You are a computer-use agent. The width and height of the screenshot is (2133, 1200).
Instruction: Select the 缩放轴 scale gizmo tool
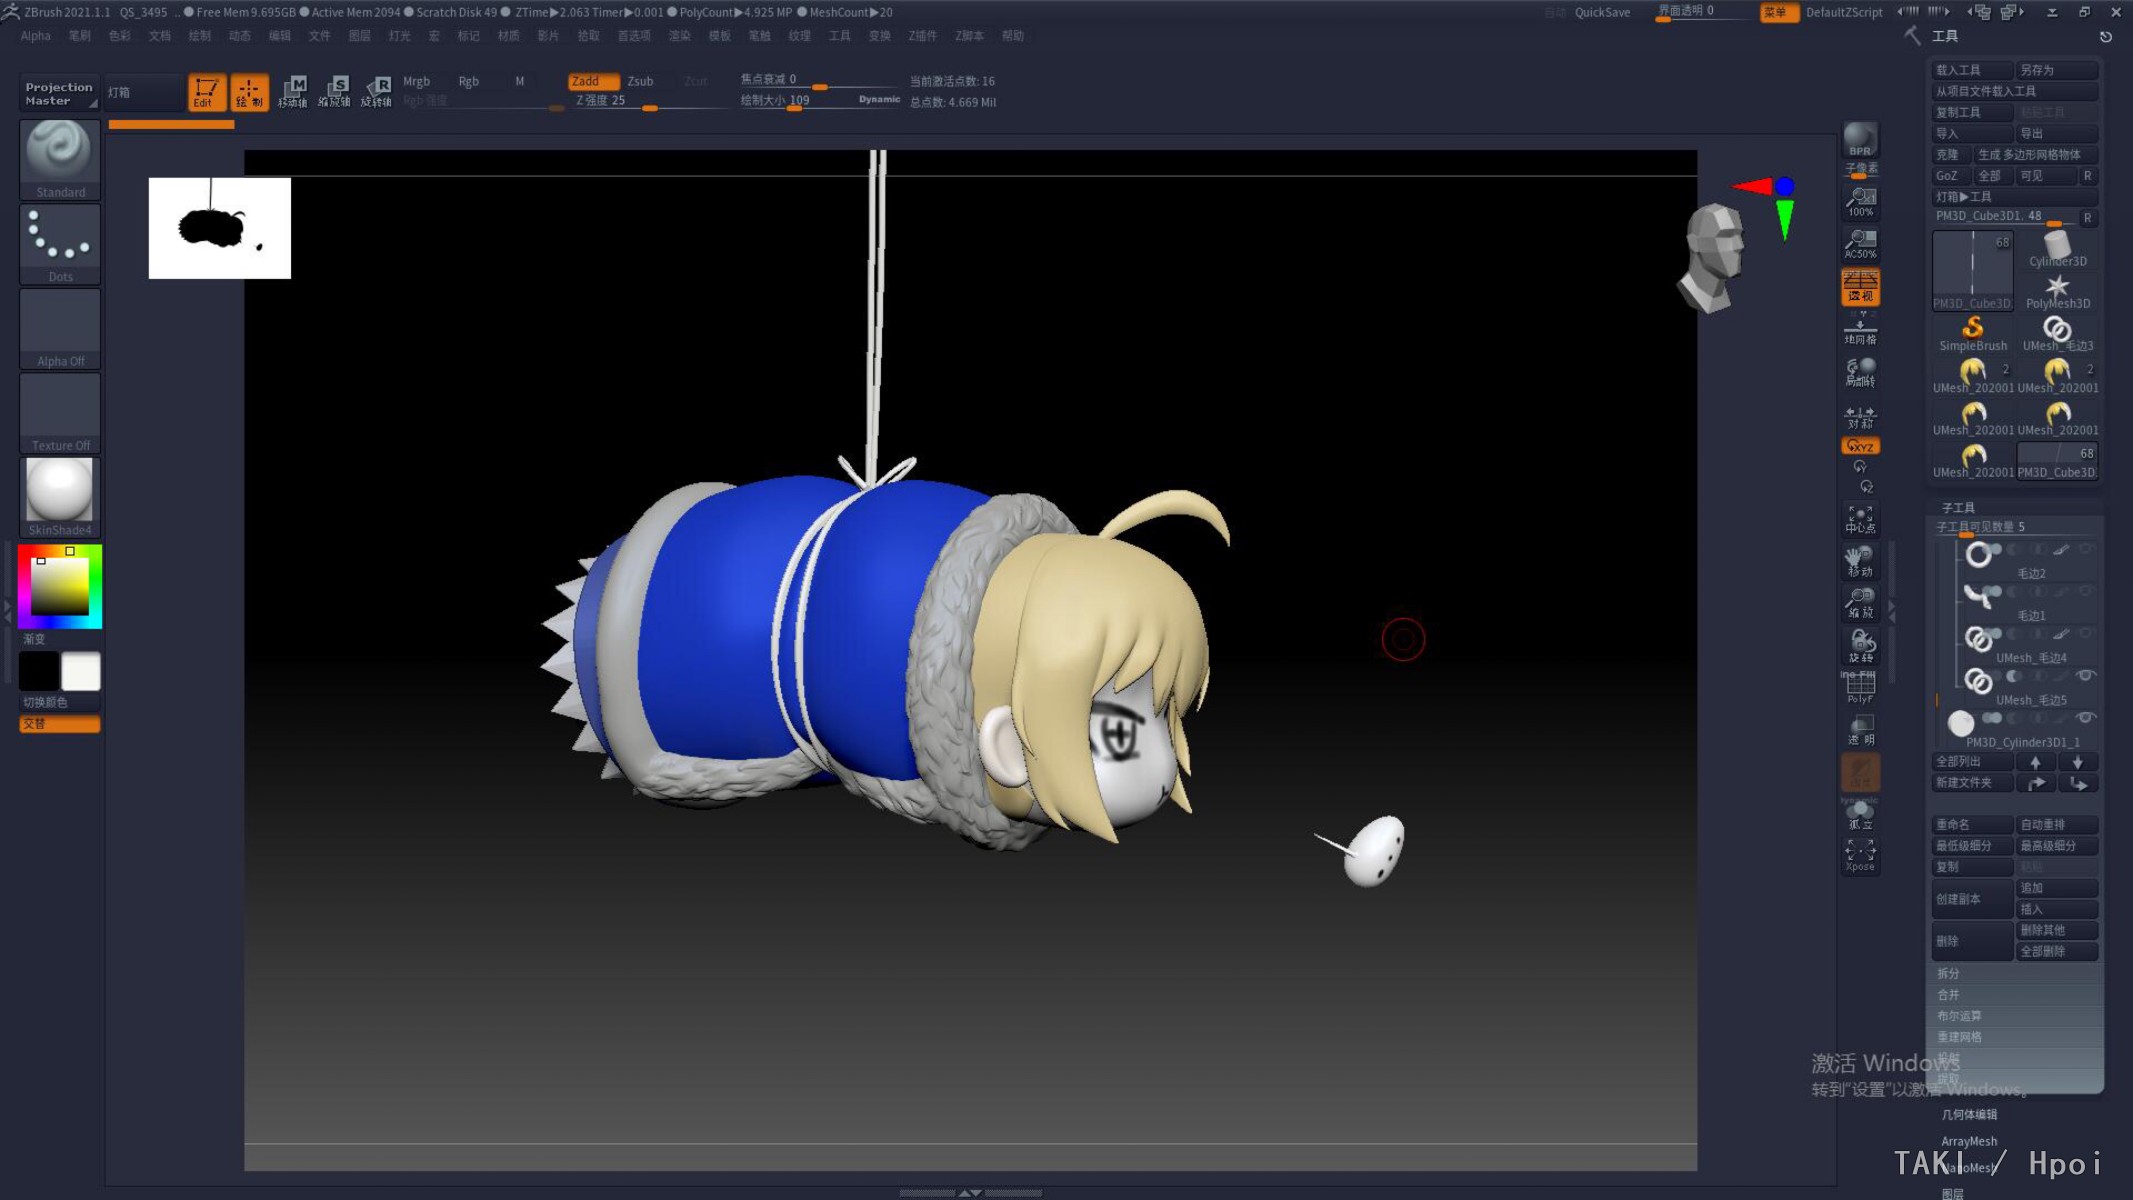pos(334,91)
